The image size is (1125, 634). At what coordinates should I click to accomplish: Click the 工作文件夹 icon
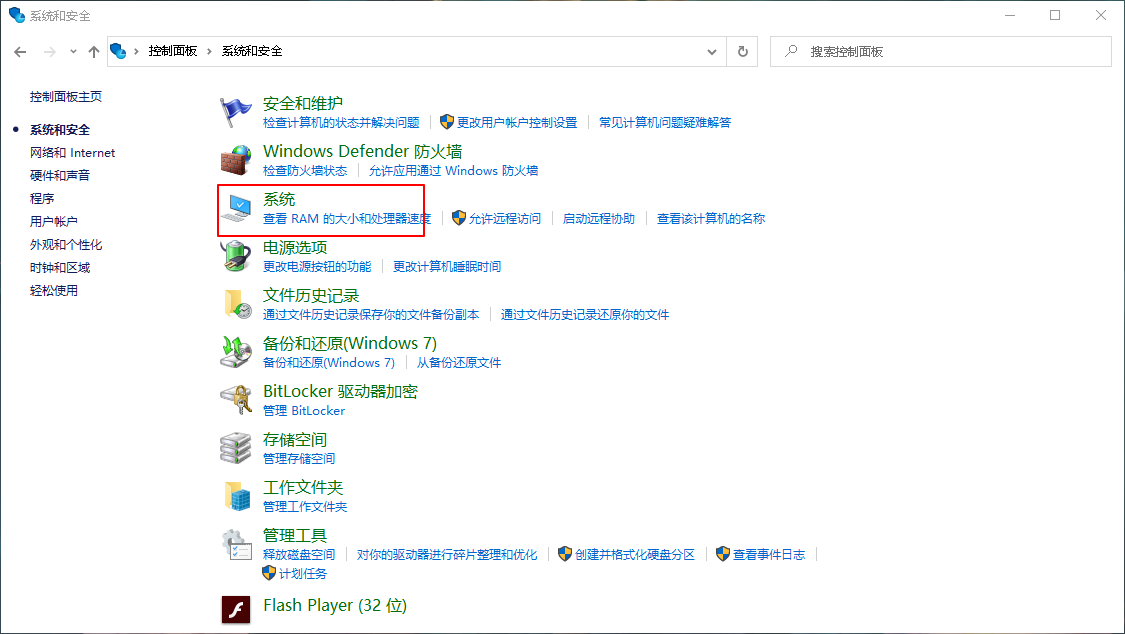236,496
